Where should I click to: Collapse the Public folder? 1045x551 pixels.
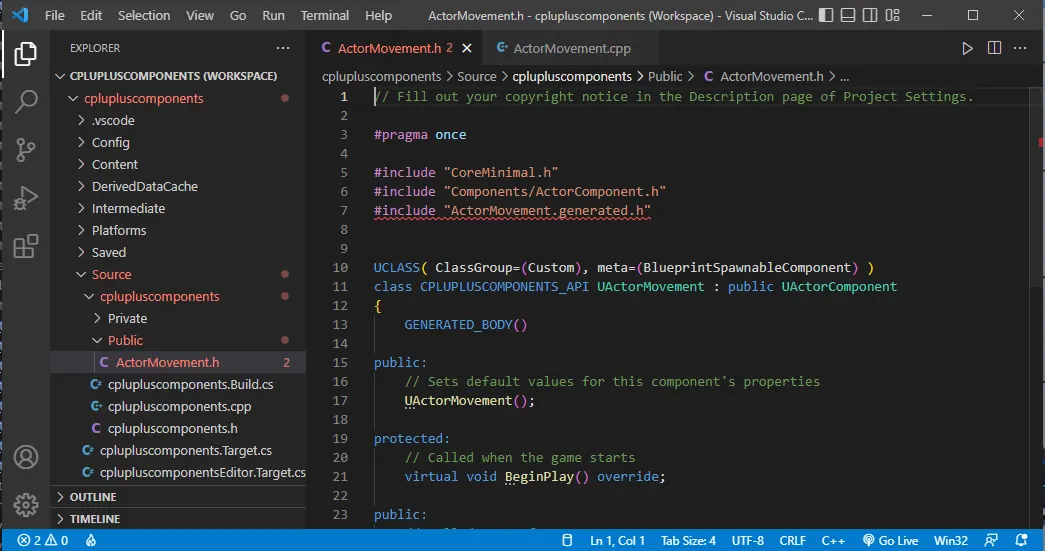179,340
